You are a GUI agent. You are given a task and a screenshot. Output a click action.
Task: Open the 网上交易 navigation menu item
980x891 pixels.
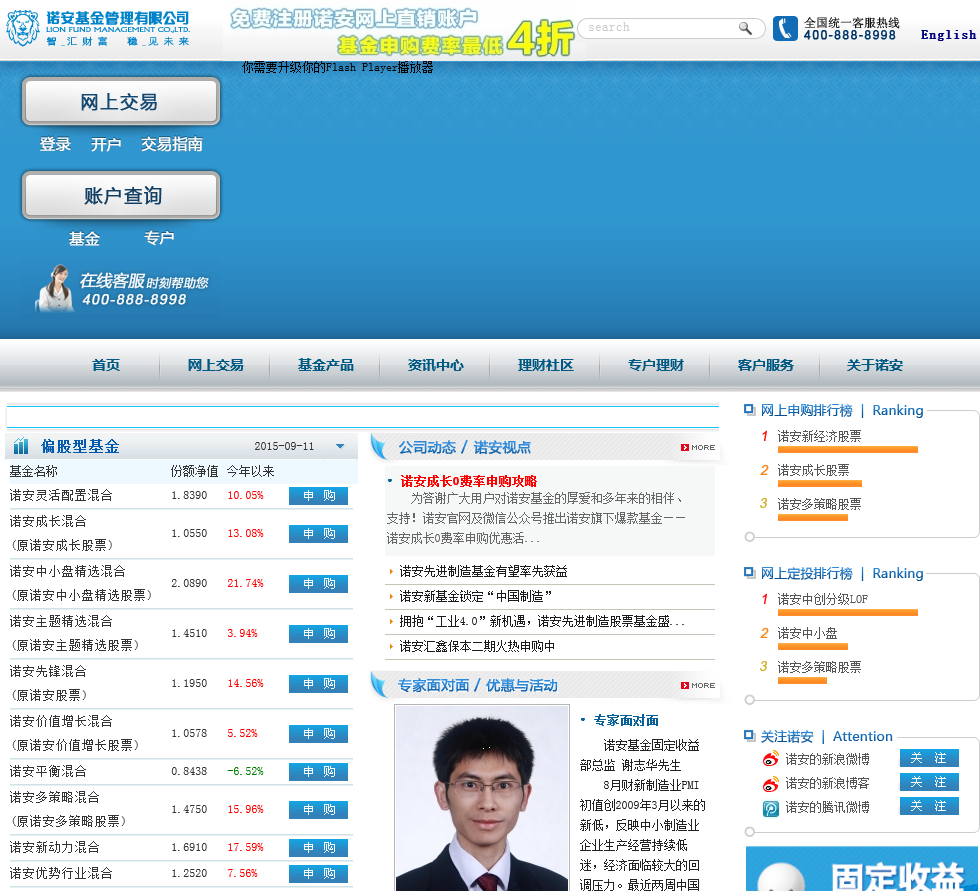click(216, 365)
